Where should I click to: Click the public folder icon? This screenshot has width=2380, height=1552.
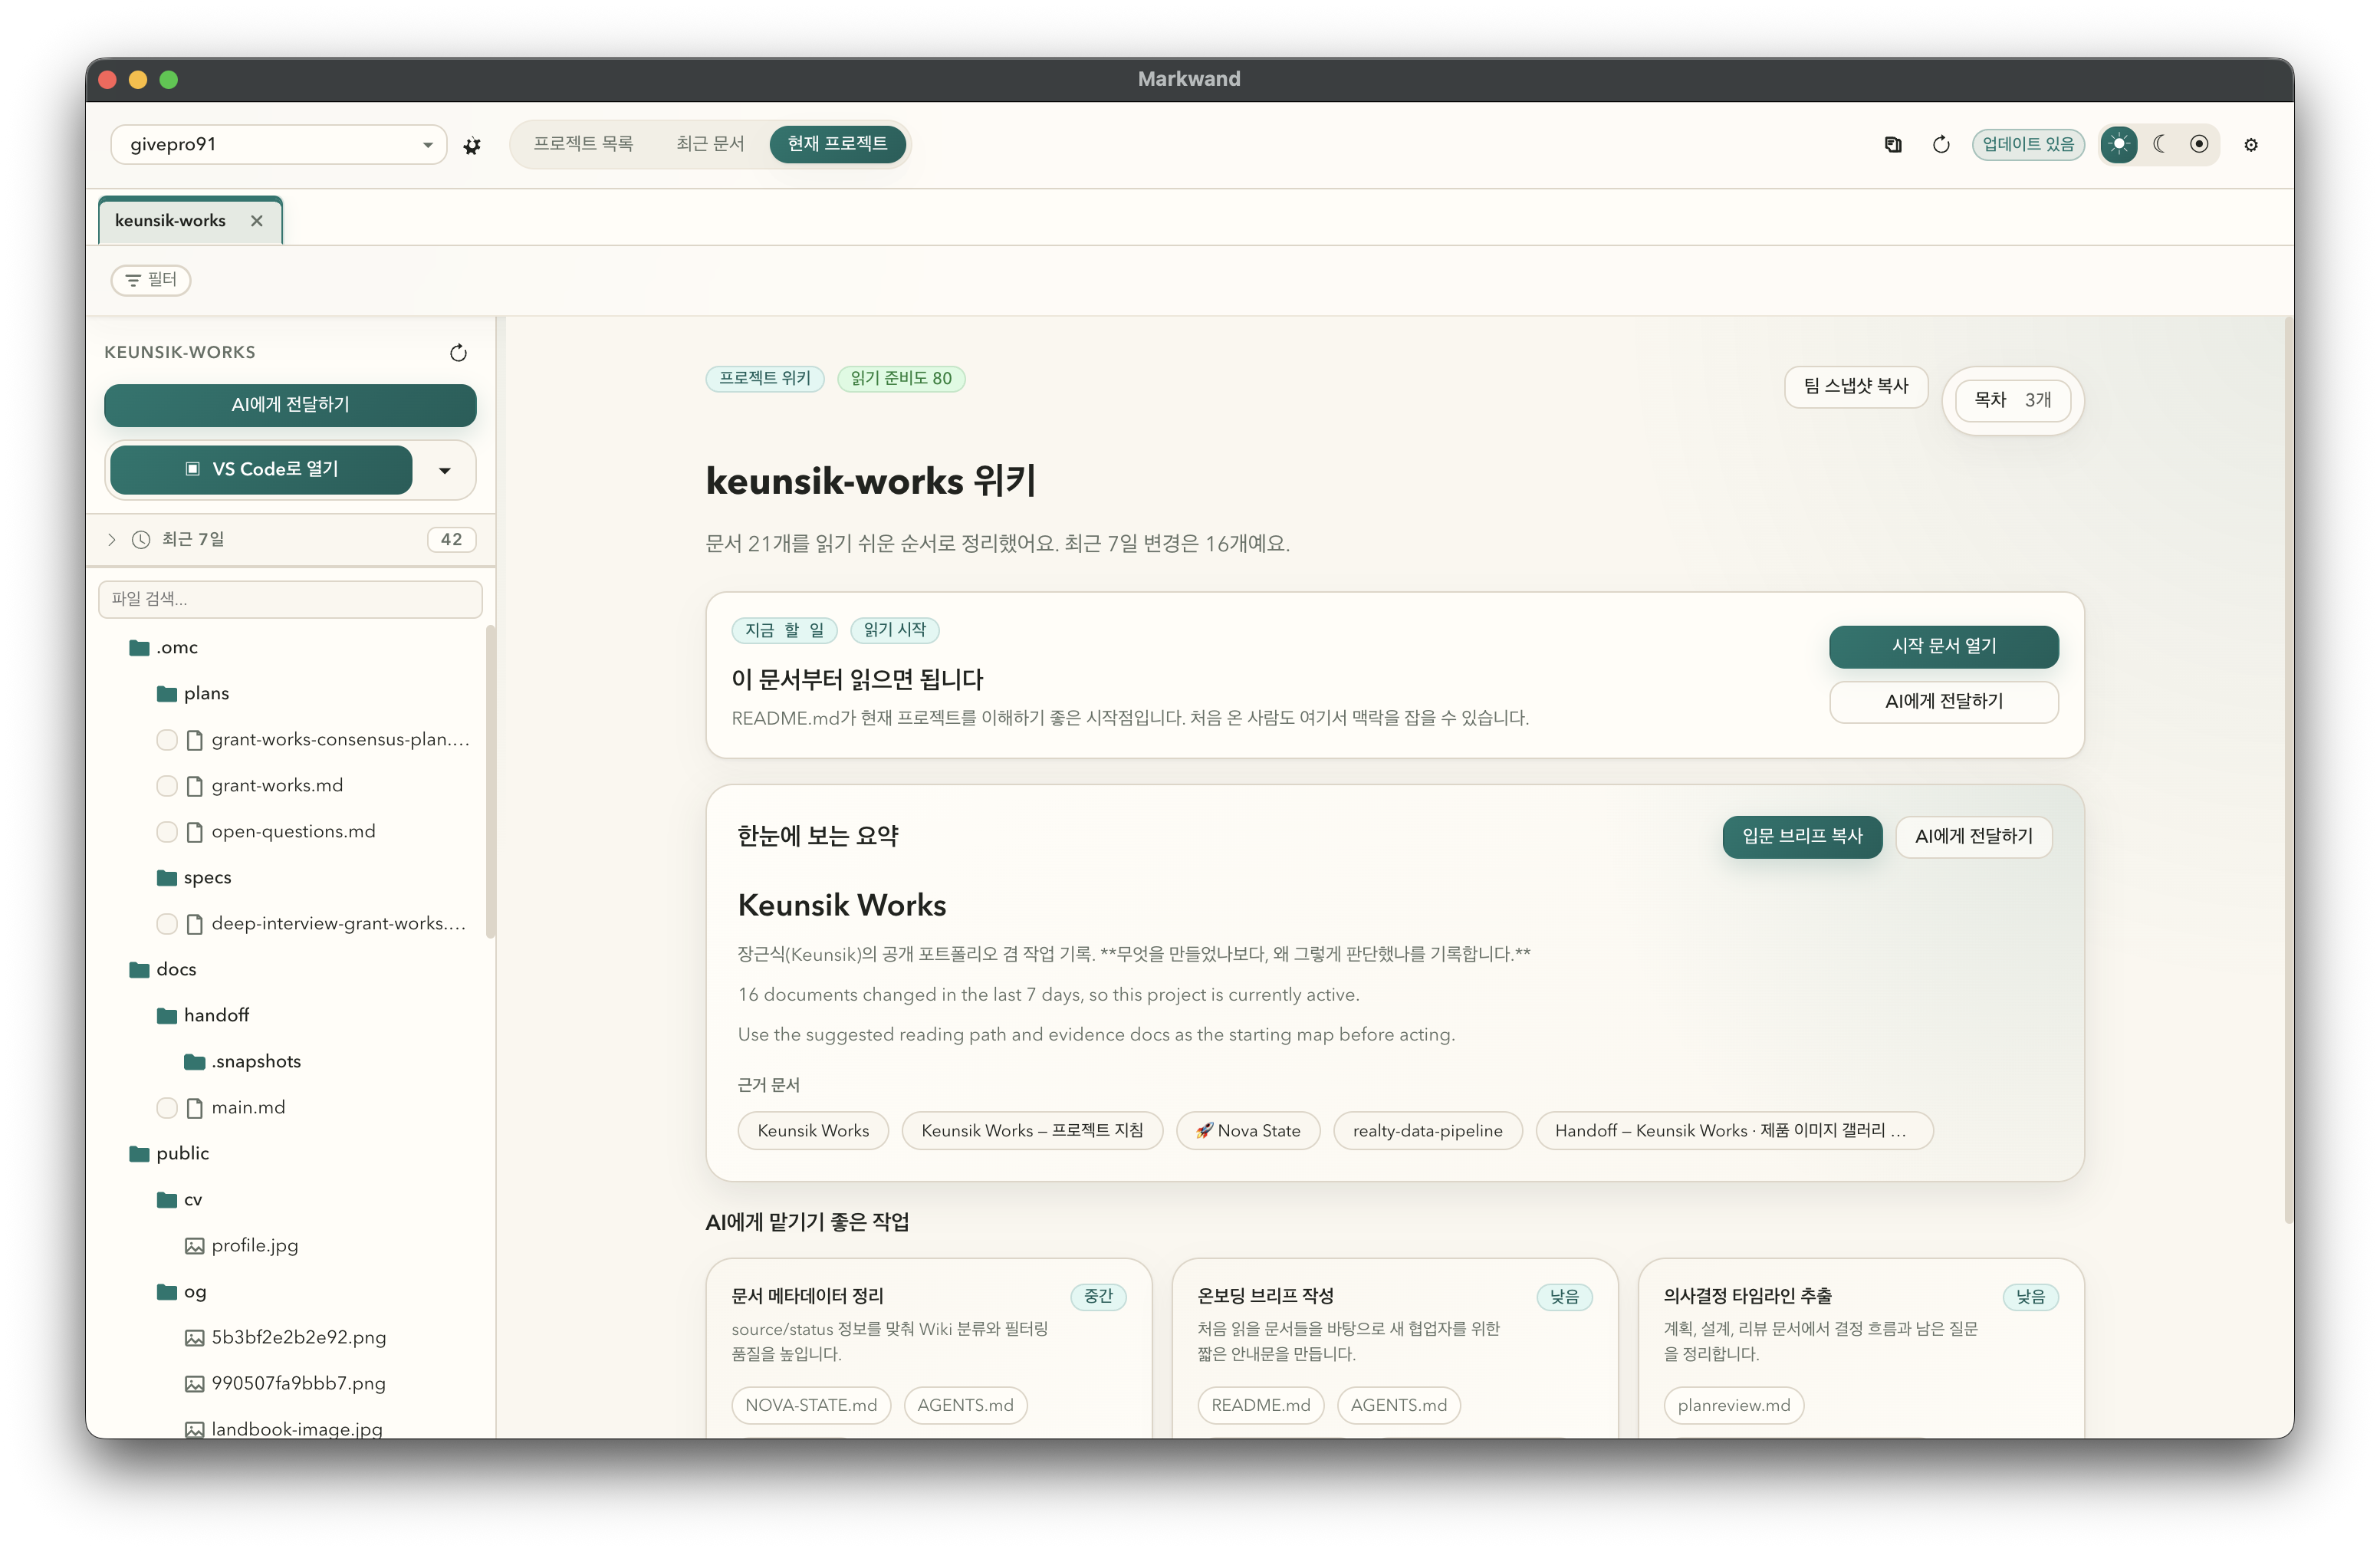[x=140, y=1154]
